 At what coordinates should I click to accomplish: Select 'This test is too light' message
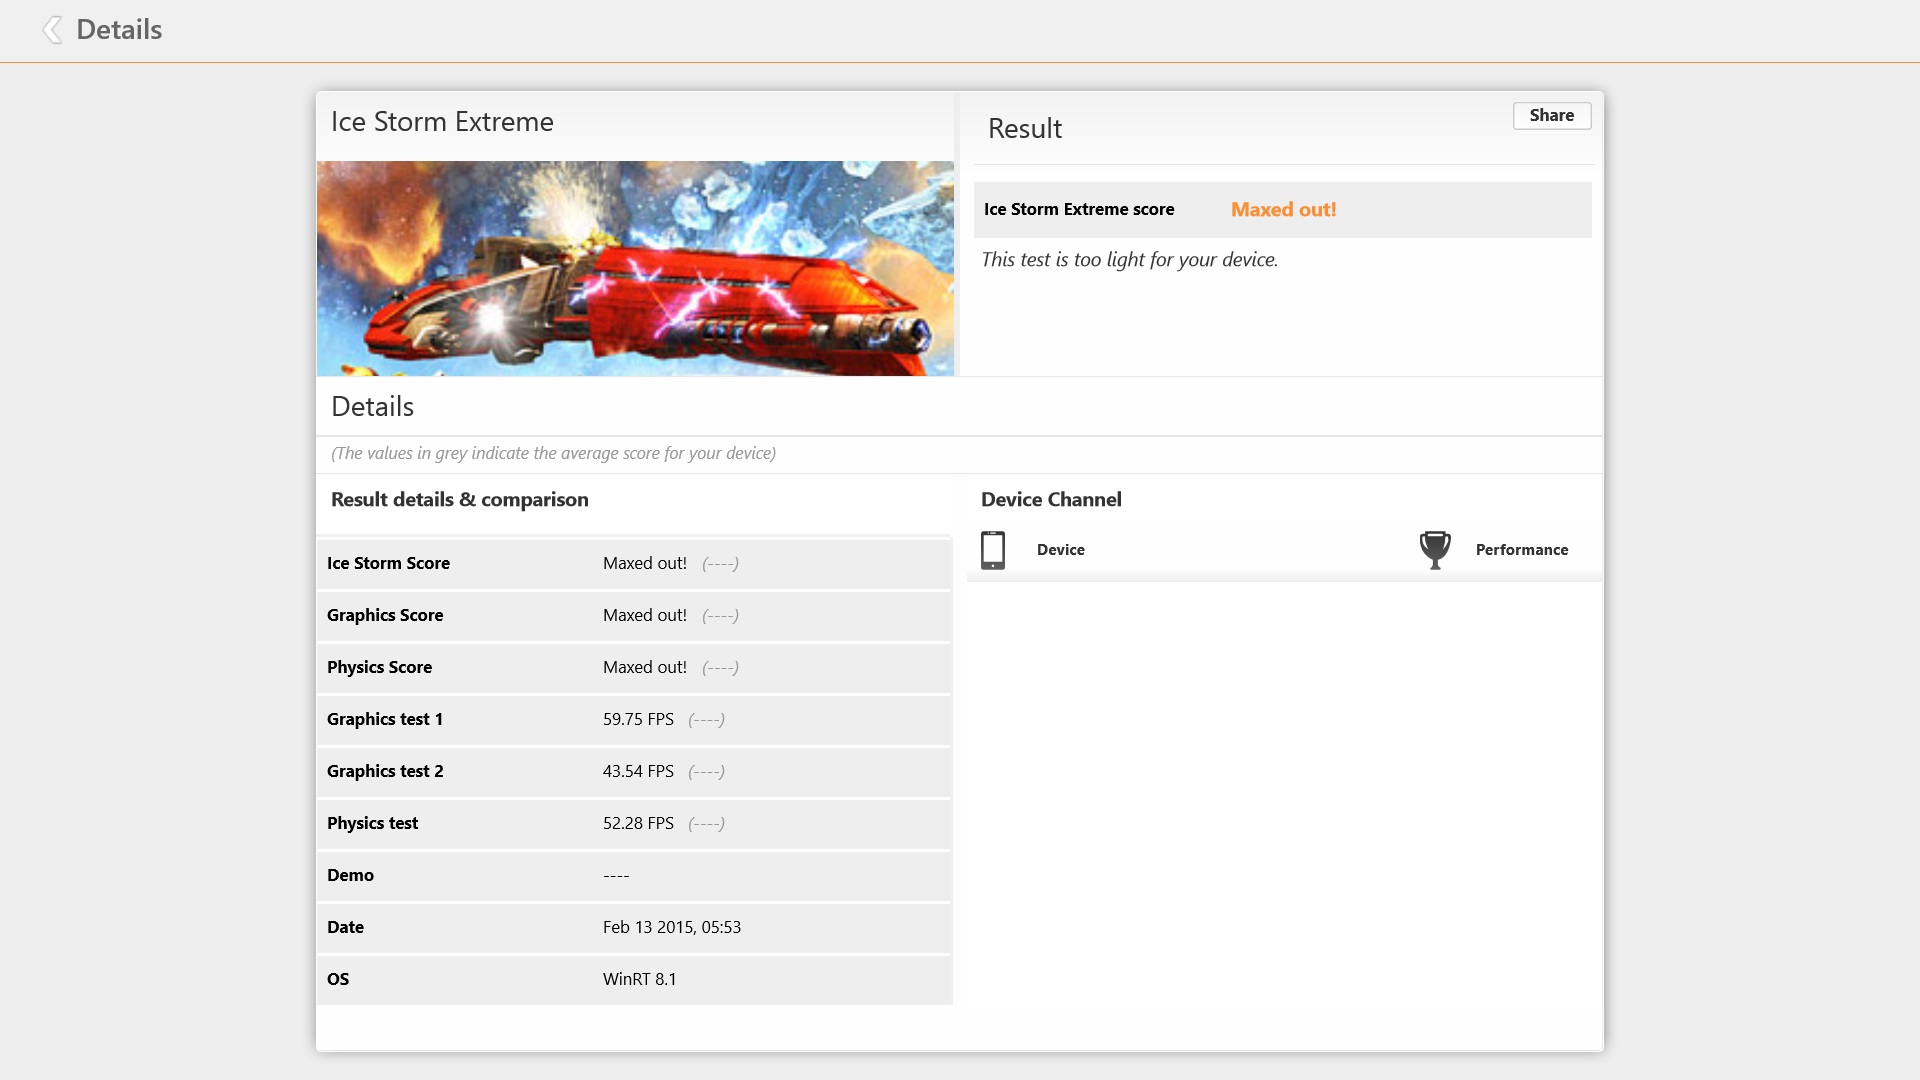pos(1129,260)
